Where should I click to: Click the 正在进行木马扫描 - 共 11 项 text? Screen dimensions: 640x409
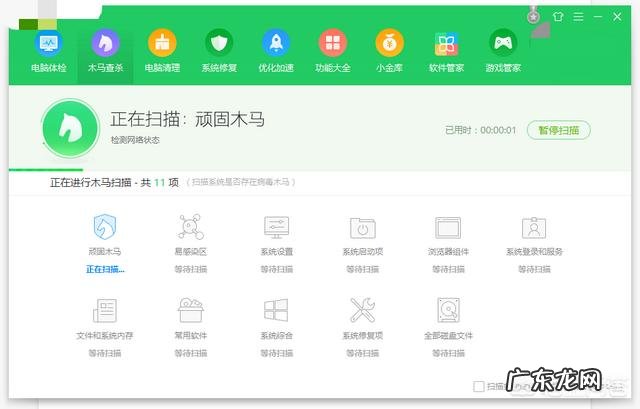(114, 182)
